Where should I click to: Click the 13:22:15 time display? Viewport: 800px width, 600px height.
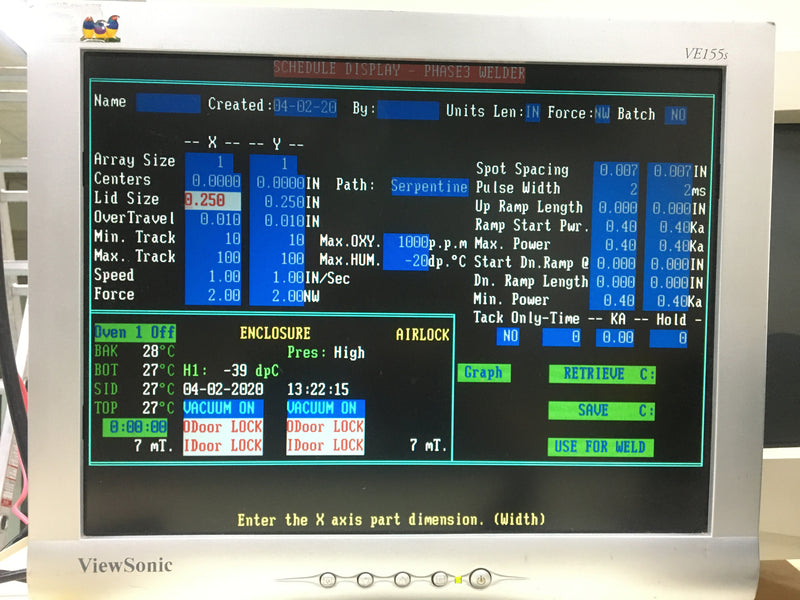tap(318, 390)
